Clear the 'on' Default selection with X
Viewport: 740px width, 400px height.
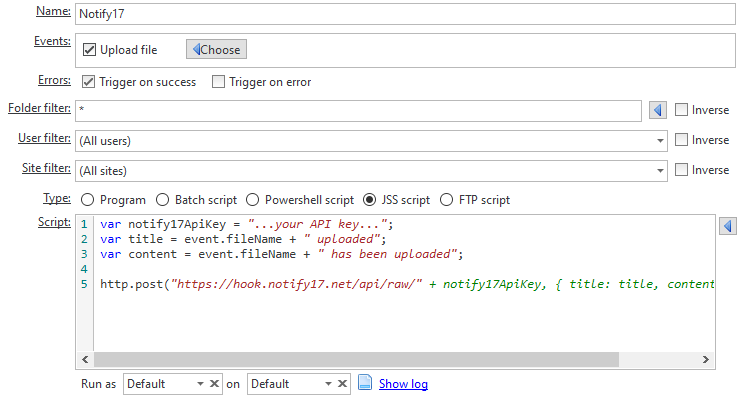(x=343, y=383)
